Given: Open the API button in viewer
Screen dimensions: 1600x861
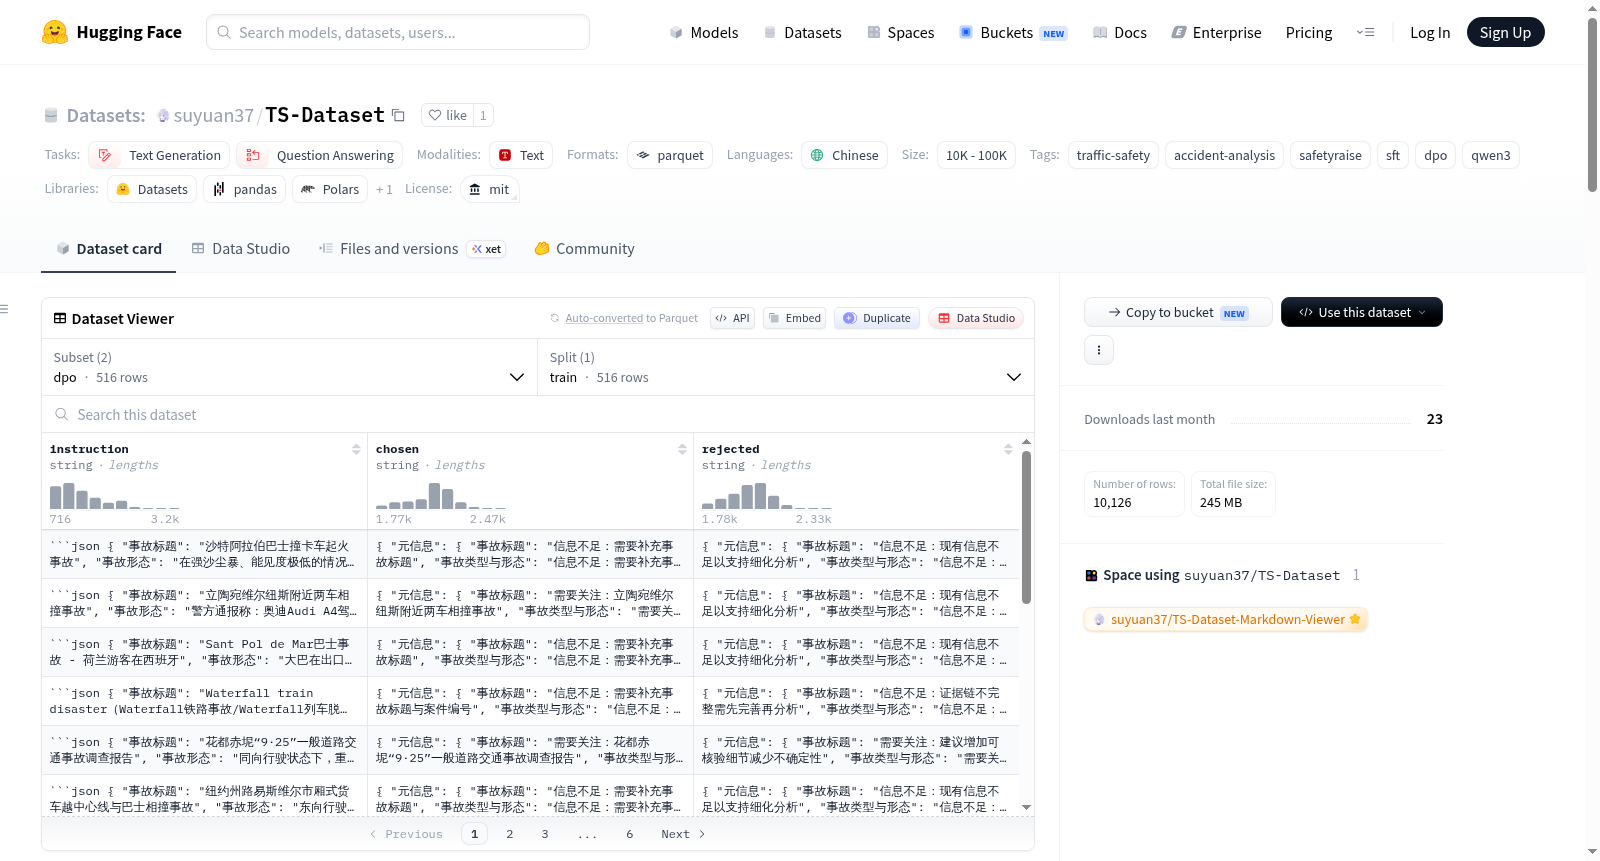Looking at the screenshot, I should [733, 318].
